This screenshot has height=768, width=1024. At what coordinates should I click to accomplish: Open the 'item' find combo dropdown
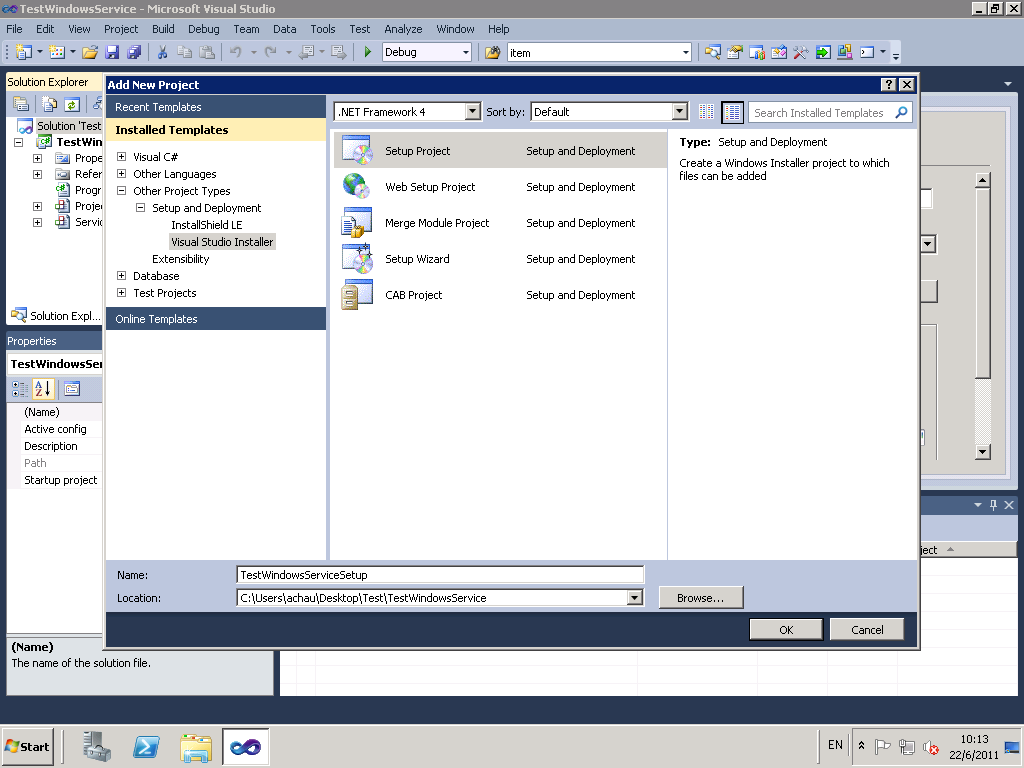(x=686, y=52)
